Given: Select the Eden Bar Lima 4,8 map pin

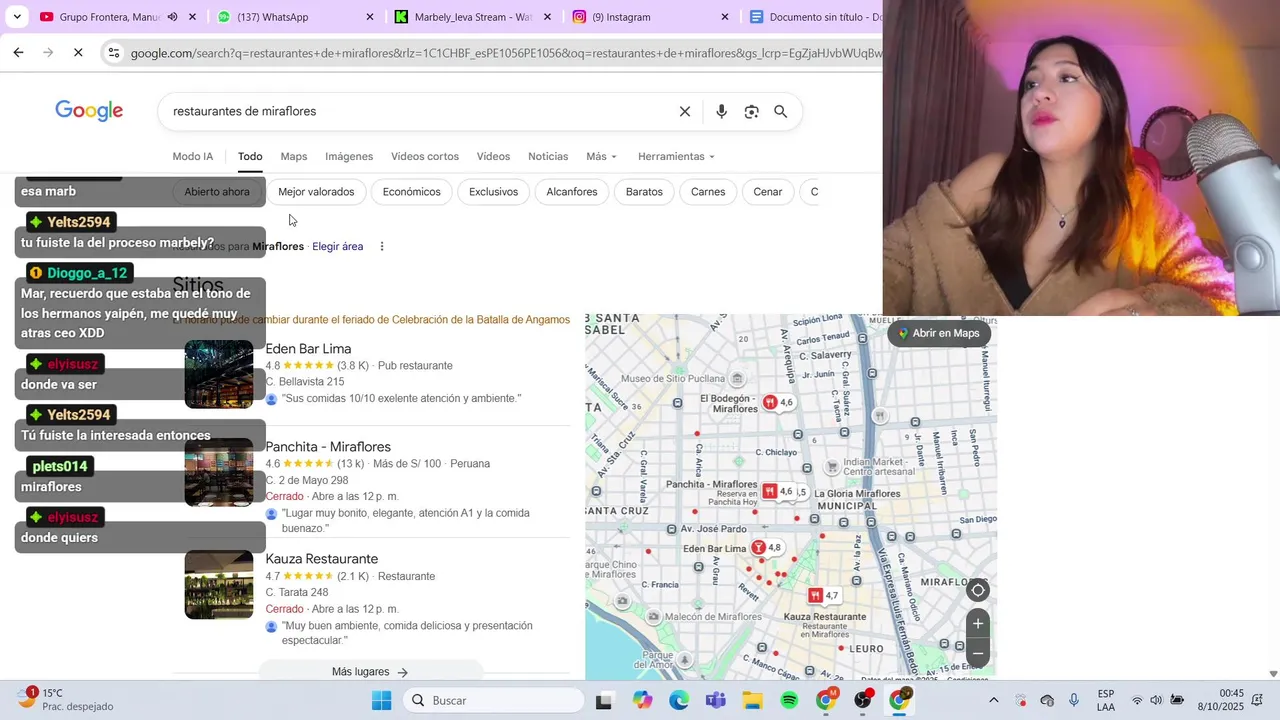Looking at the screenshot, I should [x=767, y=547].
